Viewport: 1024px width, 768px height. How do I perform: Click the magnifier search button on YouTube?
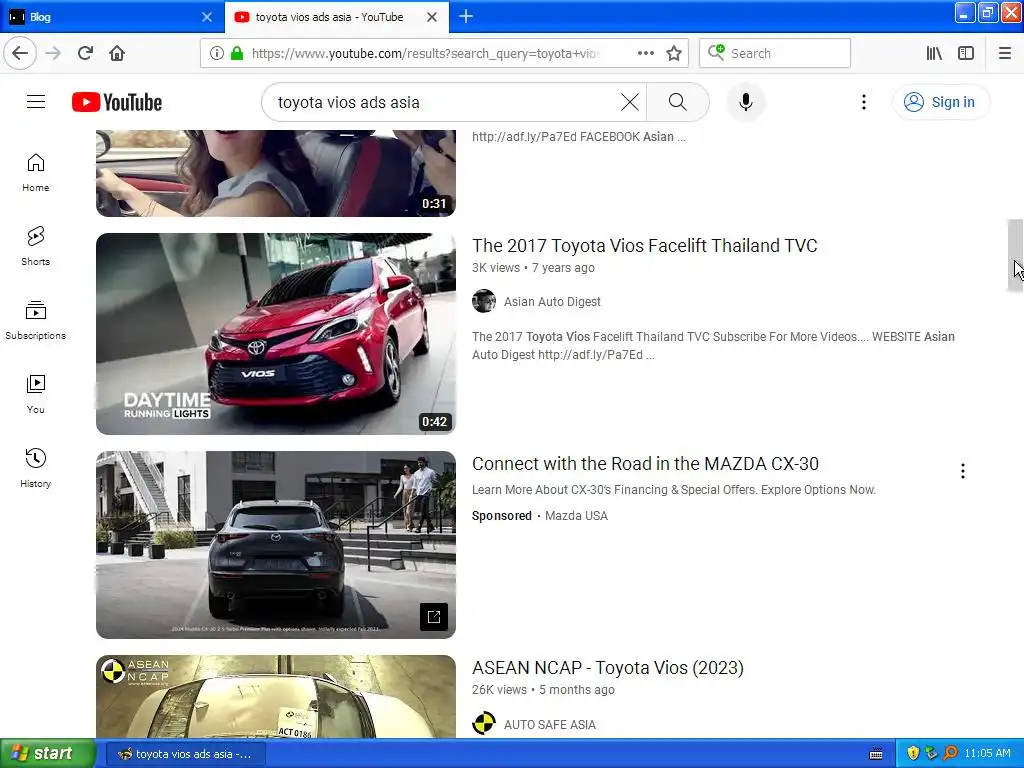tap(677, 102)
